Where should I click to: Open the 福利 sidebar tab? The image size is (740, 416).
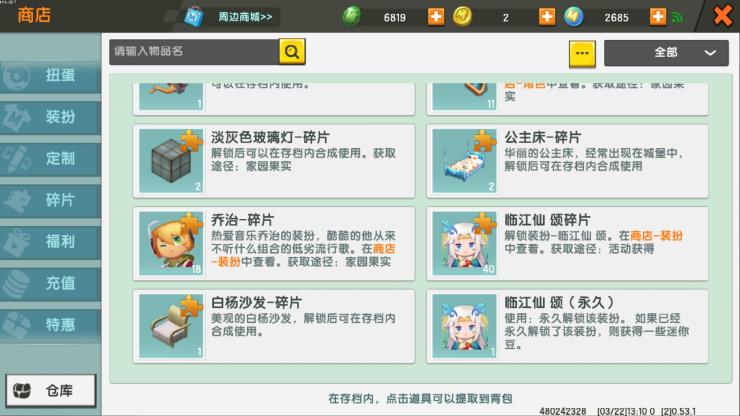tap(50, 242)
